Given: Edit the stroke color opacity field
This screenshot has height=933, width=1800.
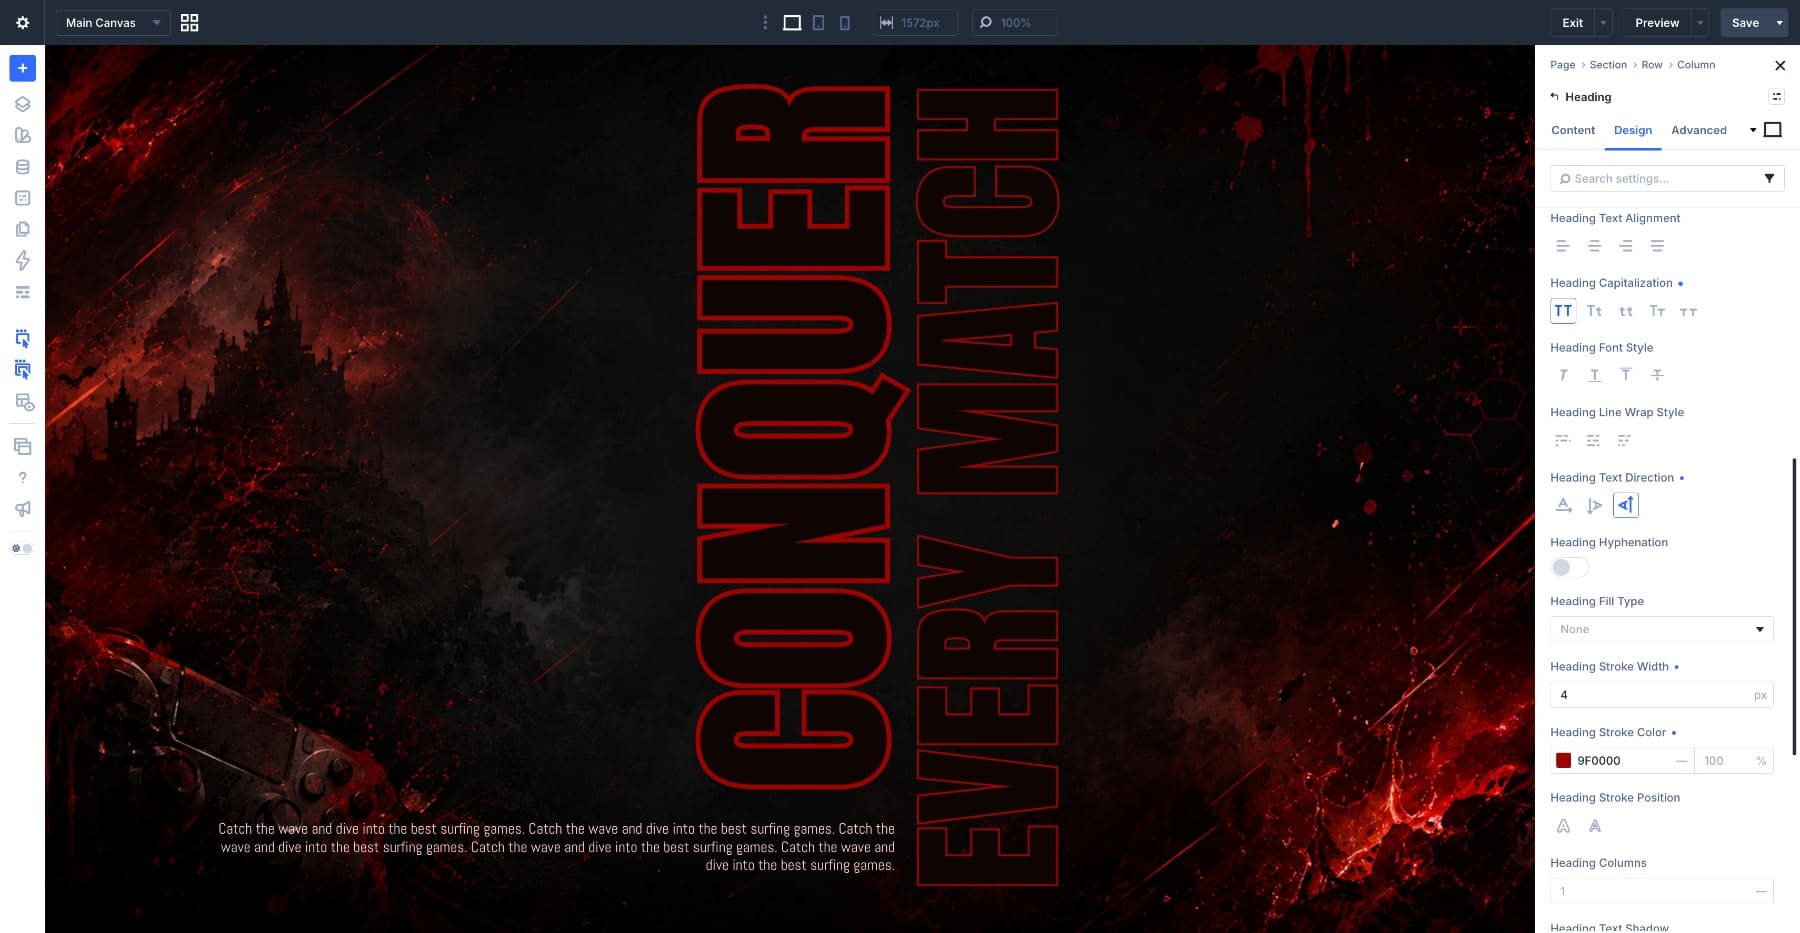Looking at the screenshot, I should click(x=1733, y=761).
